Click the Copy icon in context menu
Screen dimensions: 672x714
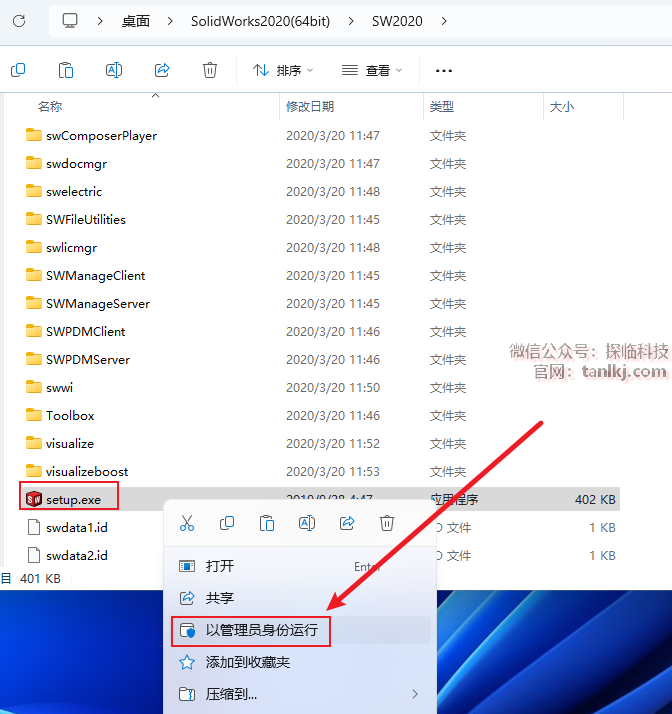(x=227, y=523)
